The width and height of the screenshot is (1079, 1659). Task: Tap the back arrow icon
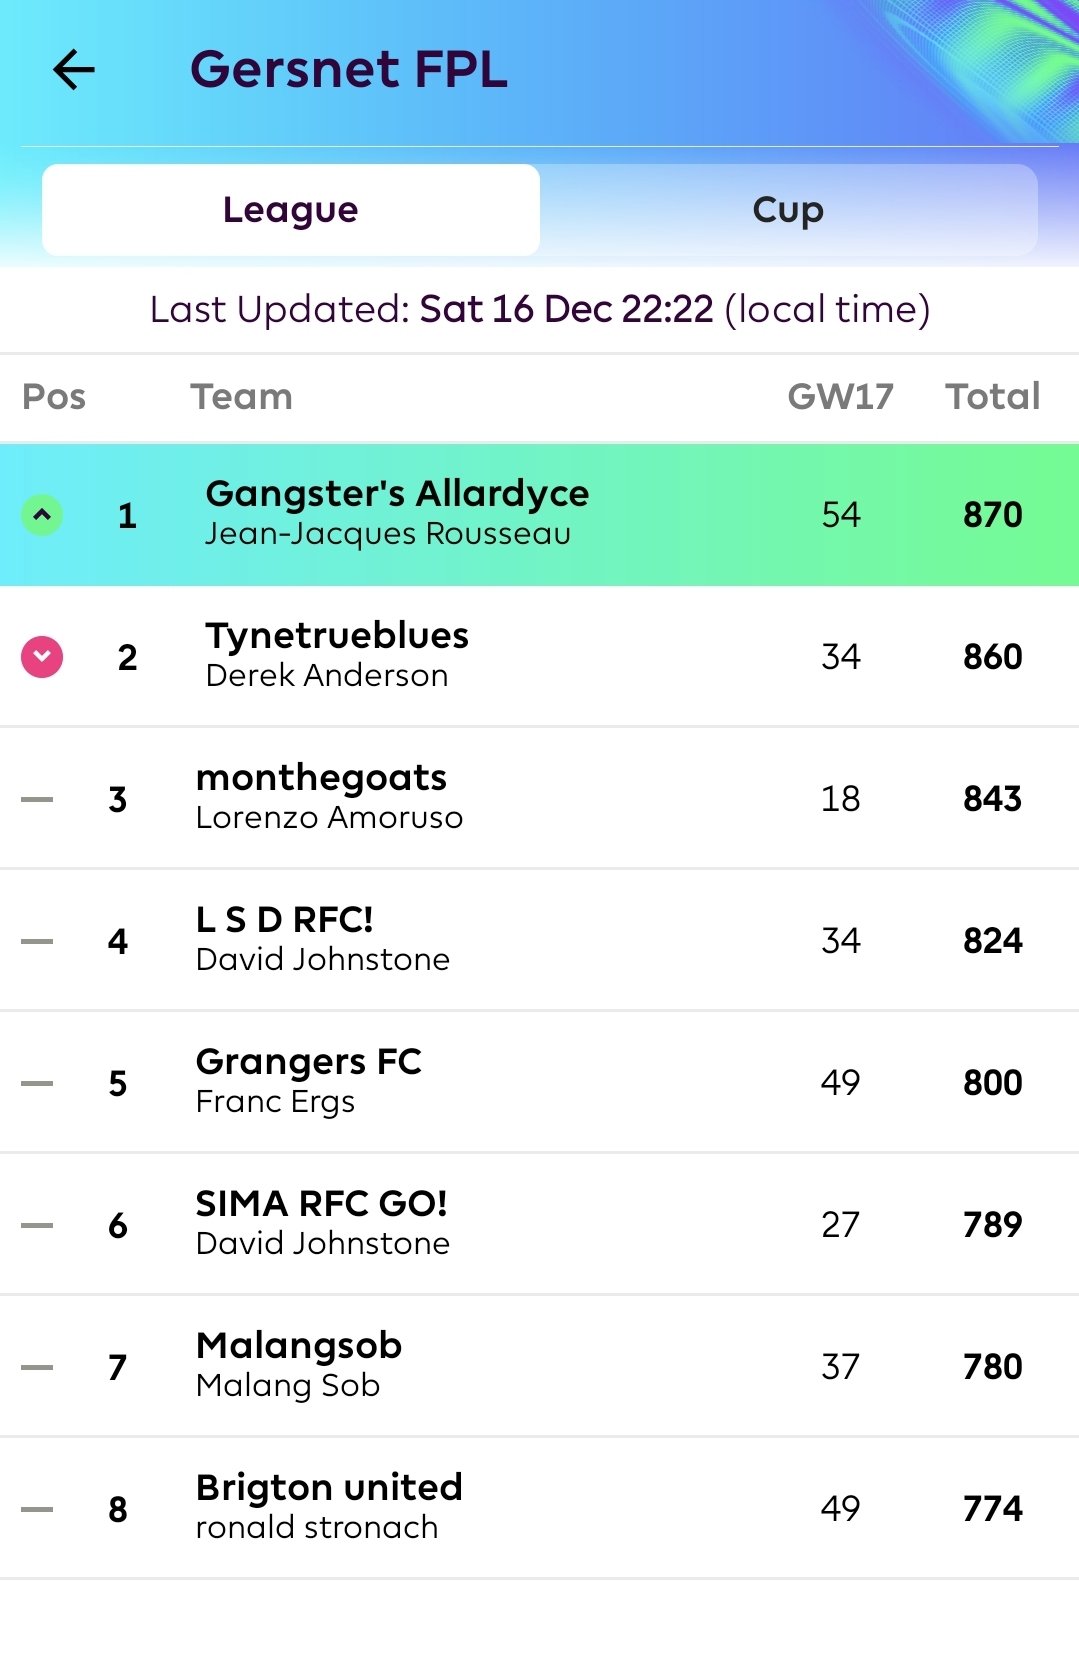pos(74,70)
